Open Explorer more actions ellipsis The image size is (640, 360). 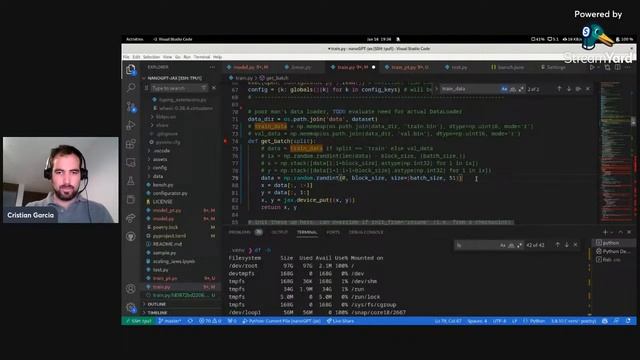coord(212,67)
